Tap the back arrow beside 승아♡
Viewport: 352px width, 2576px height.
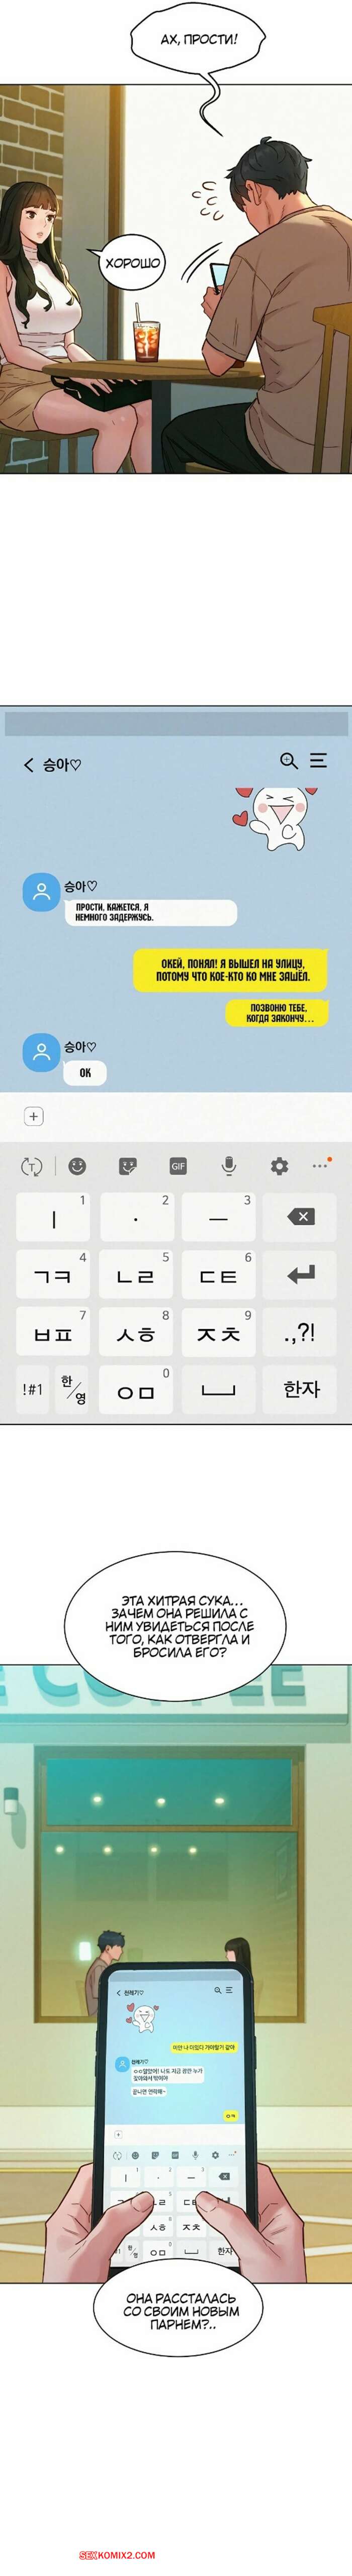(x=28, y=765)
